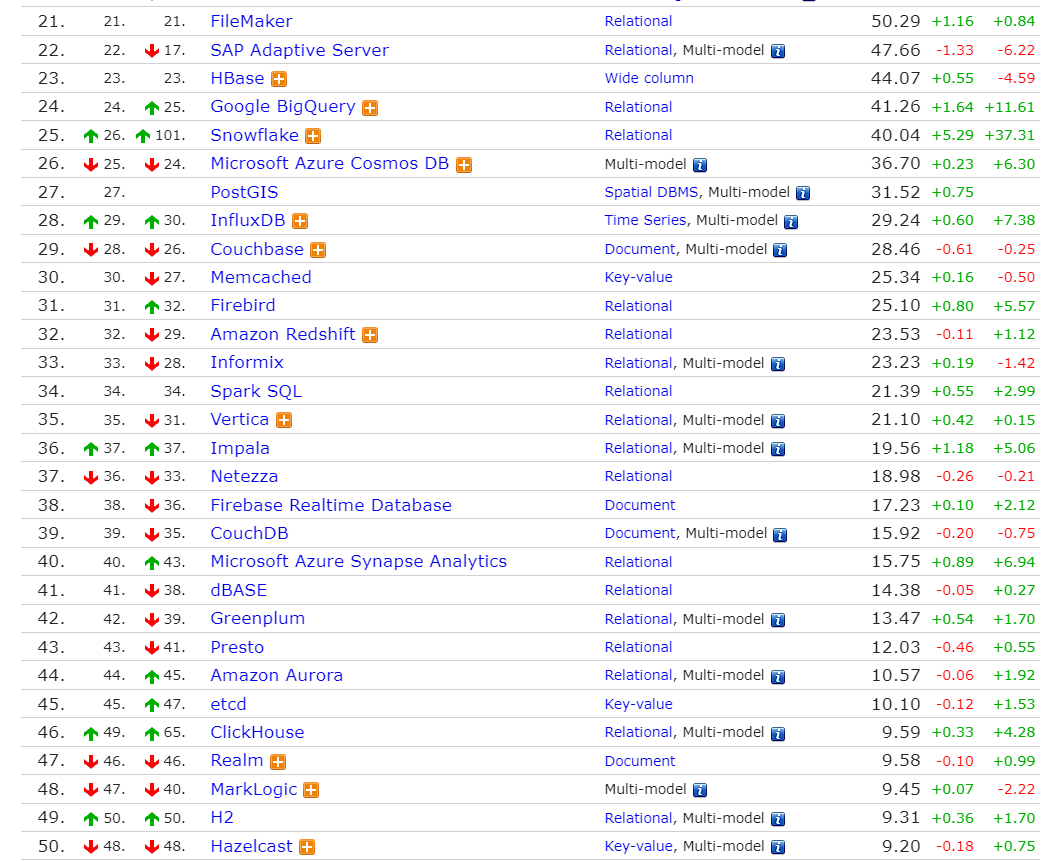The width and height of the screenshot is (1052, 861).
Task: Click the orange plus icon next to Couchbase
Action: pyautogui.click(x=318, y=250)
